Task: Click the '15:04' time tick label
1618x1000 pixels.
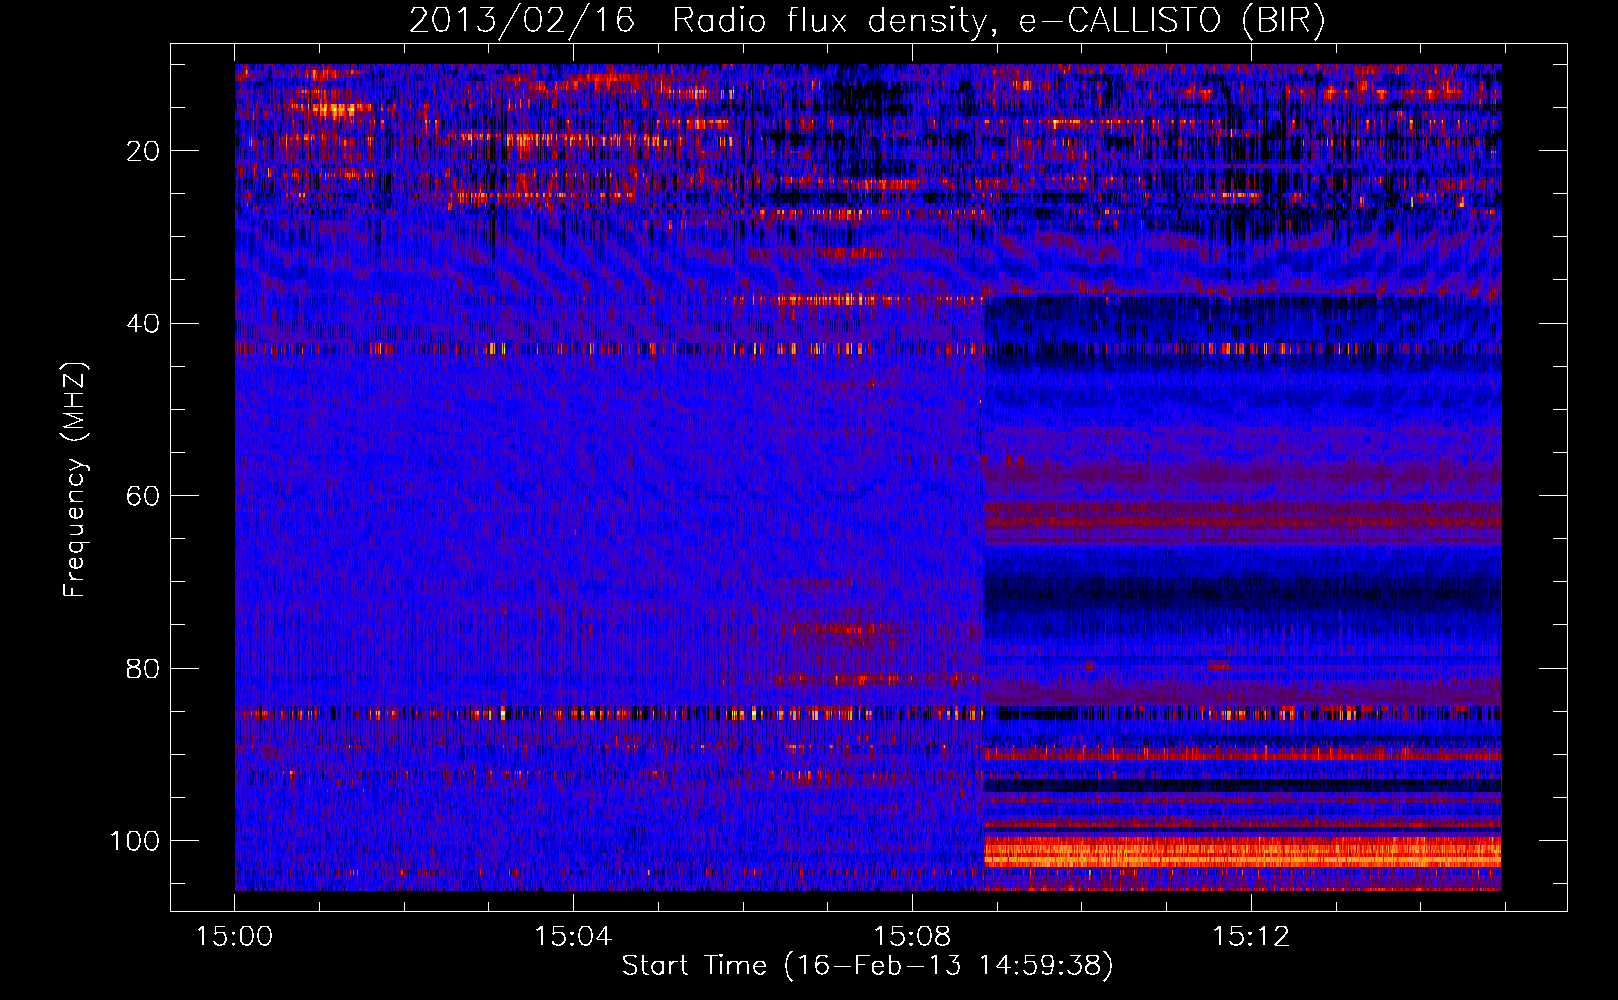Action: tap(573, 937)
